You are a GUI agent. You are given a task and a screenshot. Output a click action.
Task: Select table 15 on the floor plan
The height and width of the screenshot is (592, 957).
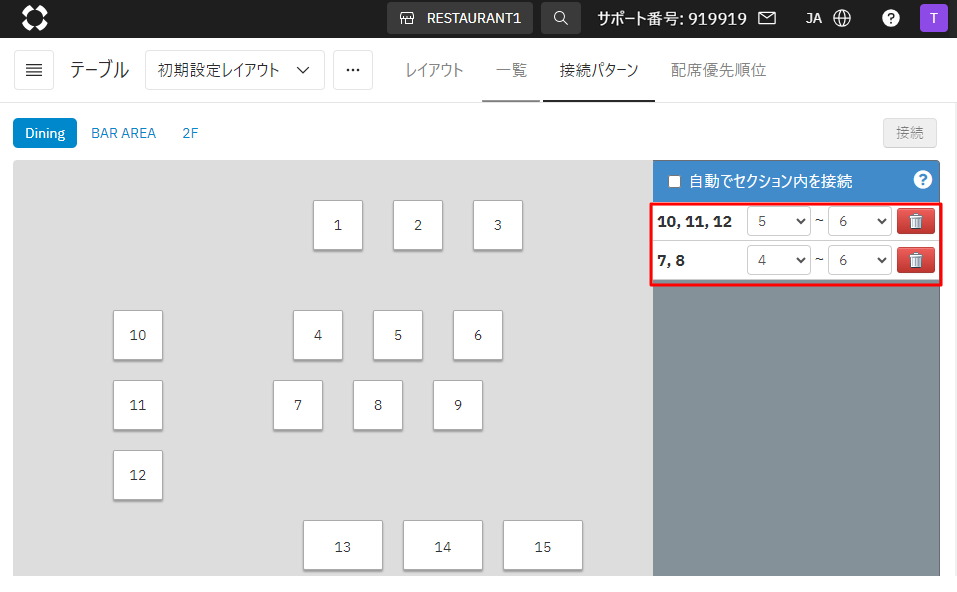pos(543,545)
